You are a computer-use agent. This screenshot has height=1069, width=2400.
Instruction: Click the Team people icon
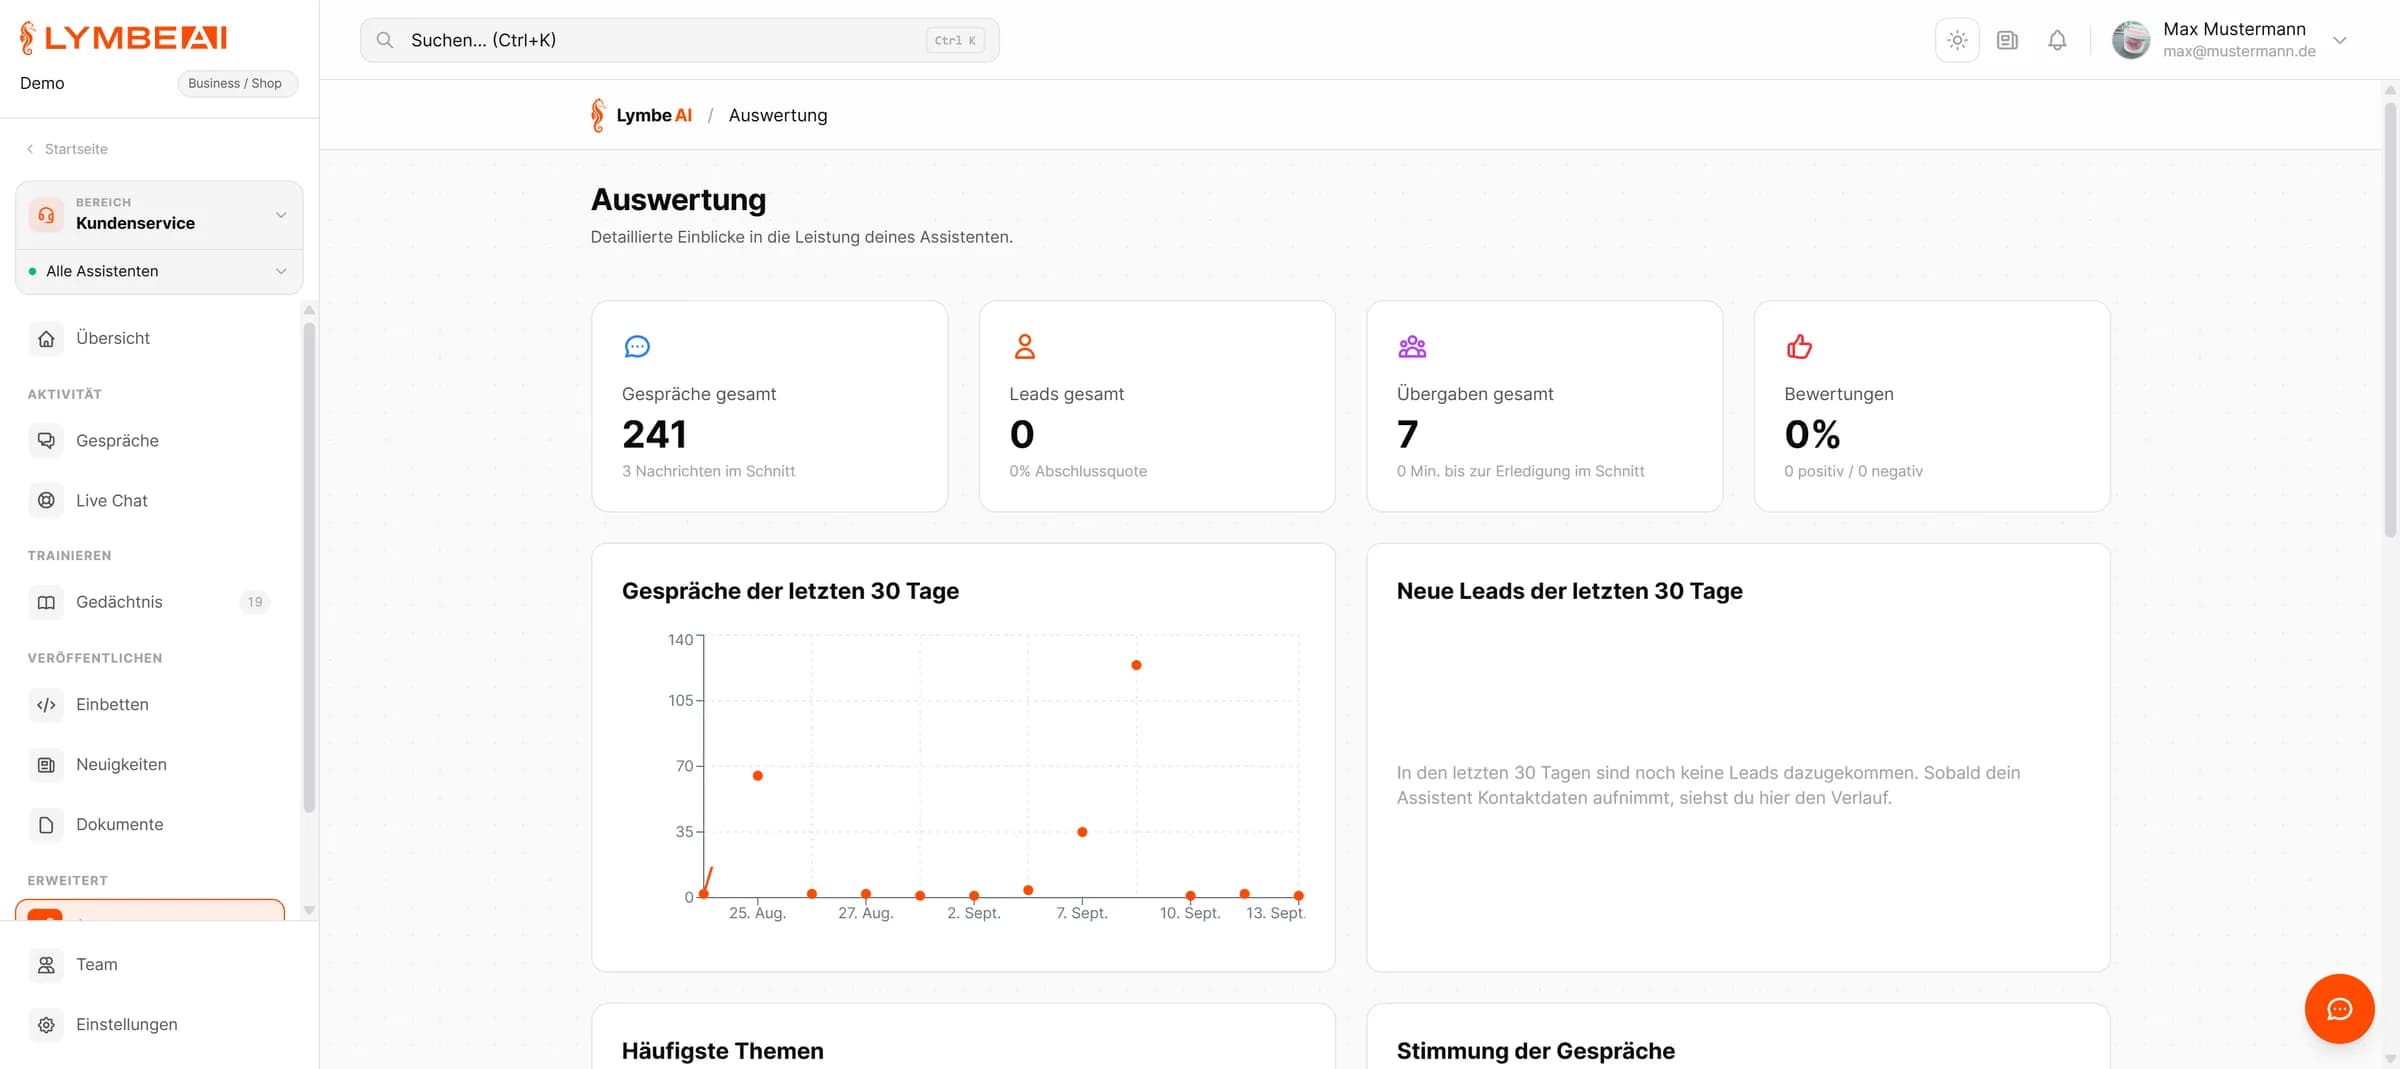tap(46, 965)
